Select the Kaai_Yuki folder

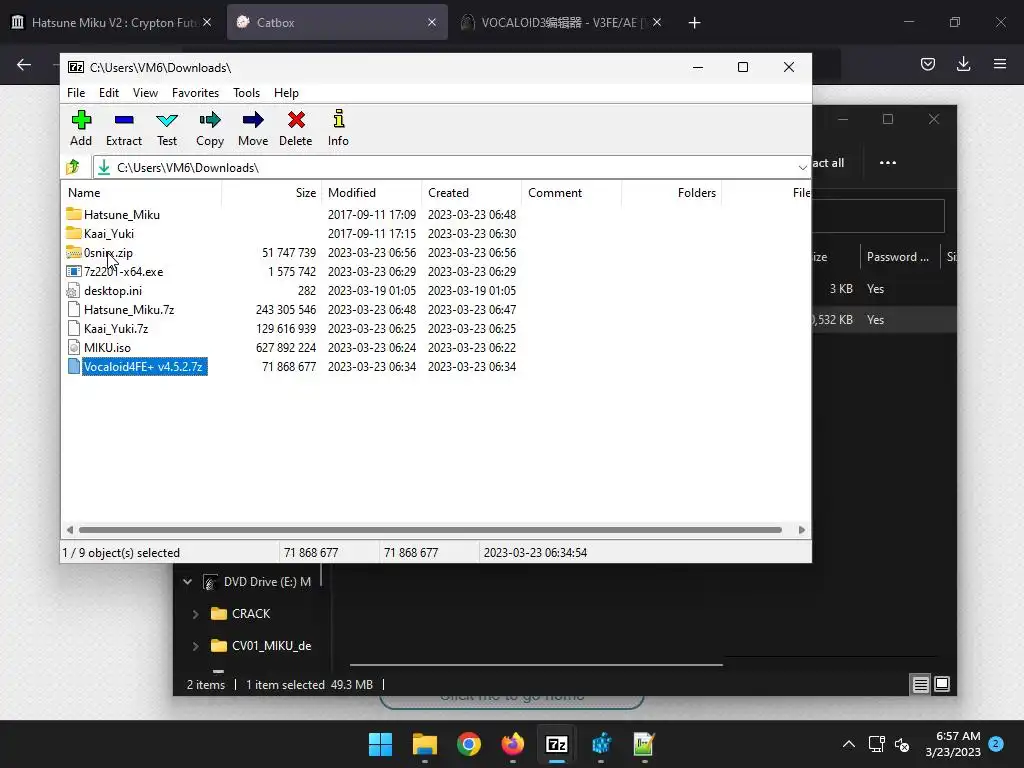[x=108, y=234]
